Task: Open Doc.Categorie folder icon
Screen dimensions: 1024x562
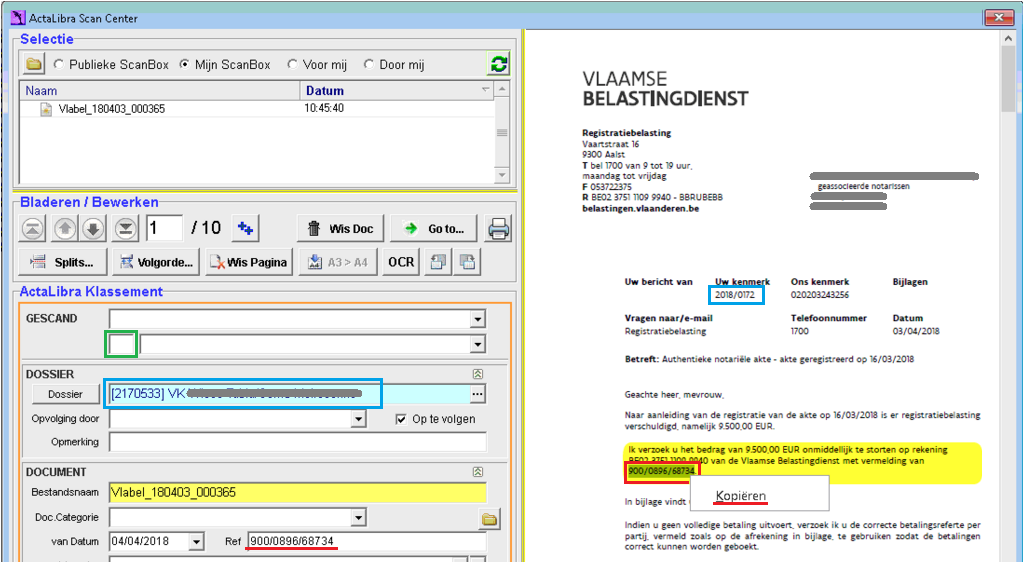Action: 490,520
